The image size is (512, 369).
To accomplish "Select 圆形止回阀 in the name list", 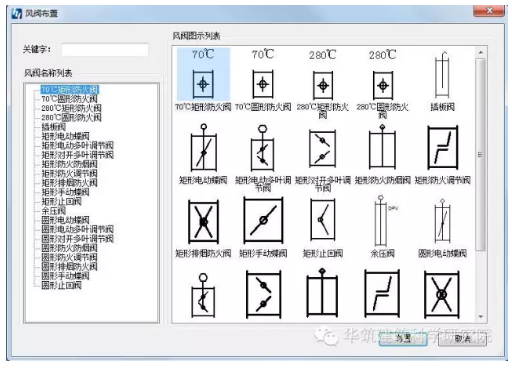I will click(61, 285).
